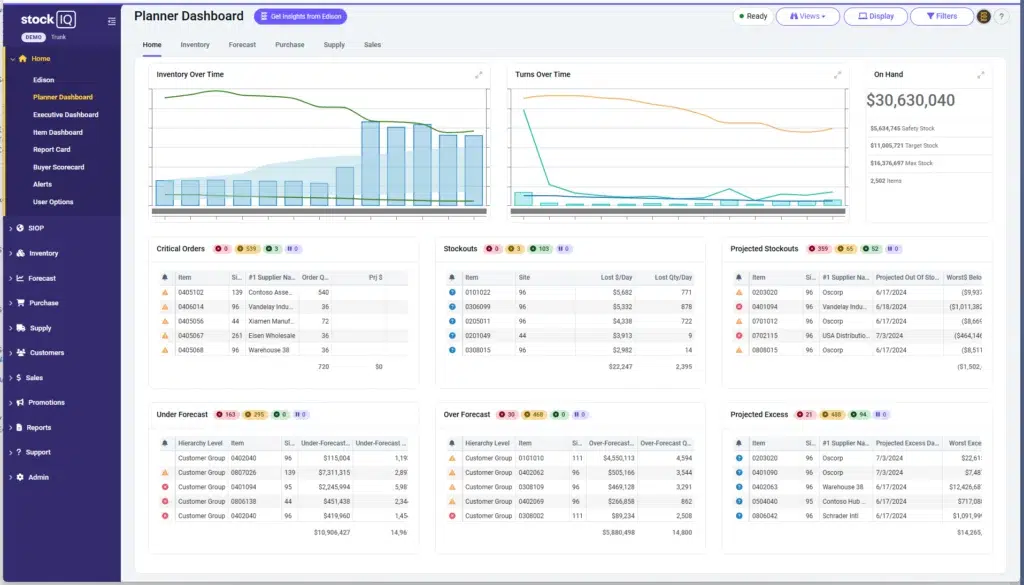
Task: Click blue info icon for item 0101022
Action: tap(451, 292)
